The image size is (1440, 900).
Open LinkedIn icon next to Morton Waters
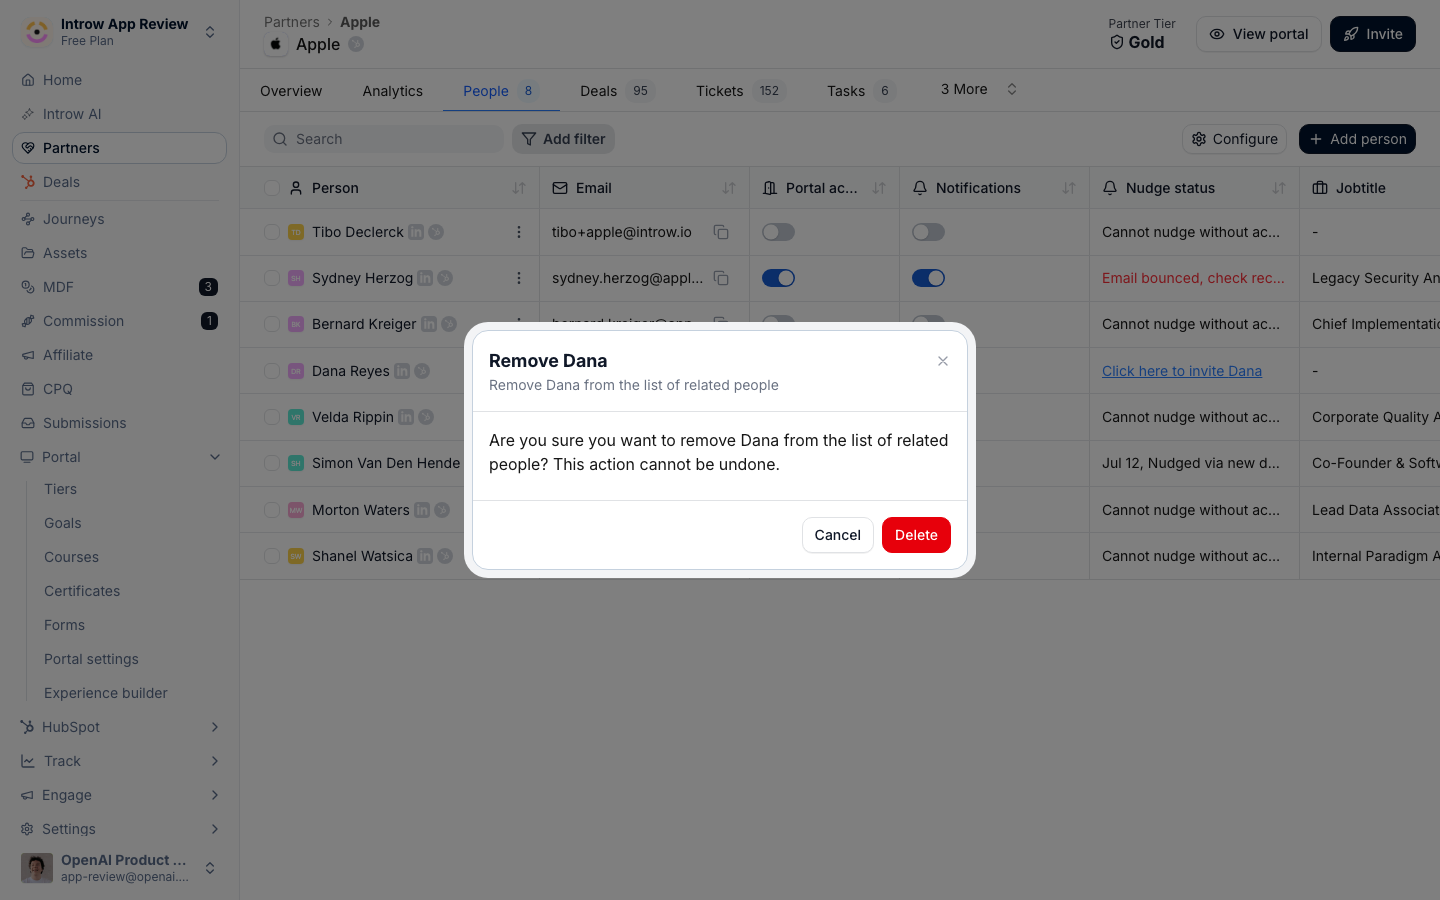(422, 510)
